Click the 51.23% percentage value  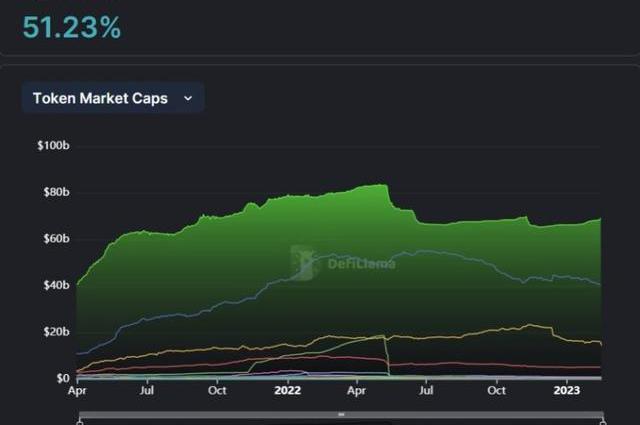pyautogui.click(x=72, y=28)
